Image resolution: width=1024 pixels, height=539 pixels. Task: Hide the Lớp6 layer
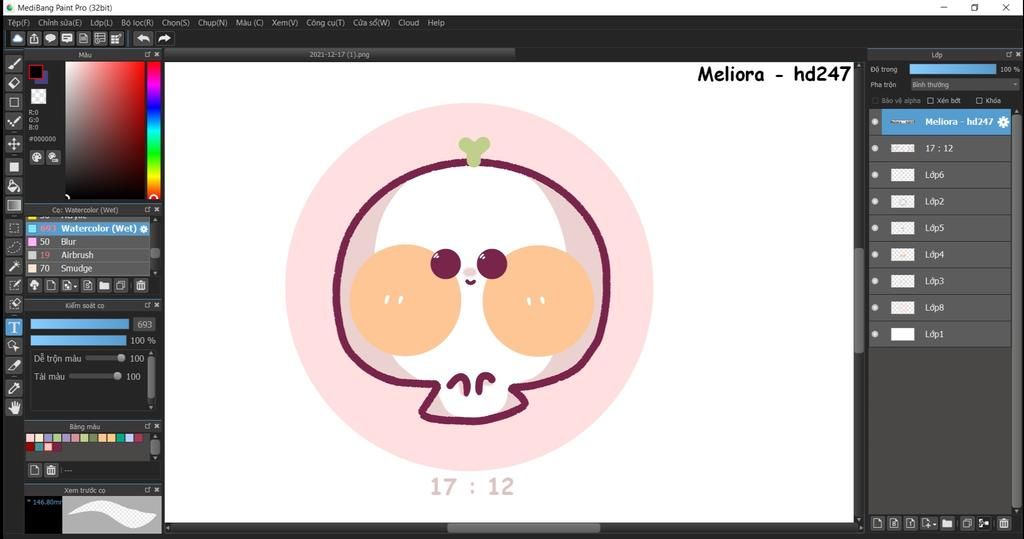point(875,174)
